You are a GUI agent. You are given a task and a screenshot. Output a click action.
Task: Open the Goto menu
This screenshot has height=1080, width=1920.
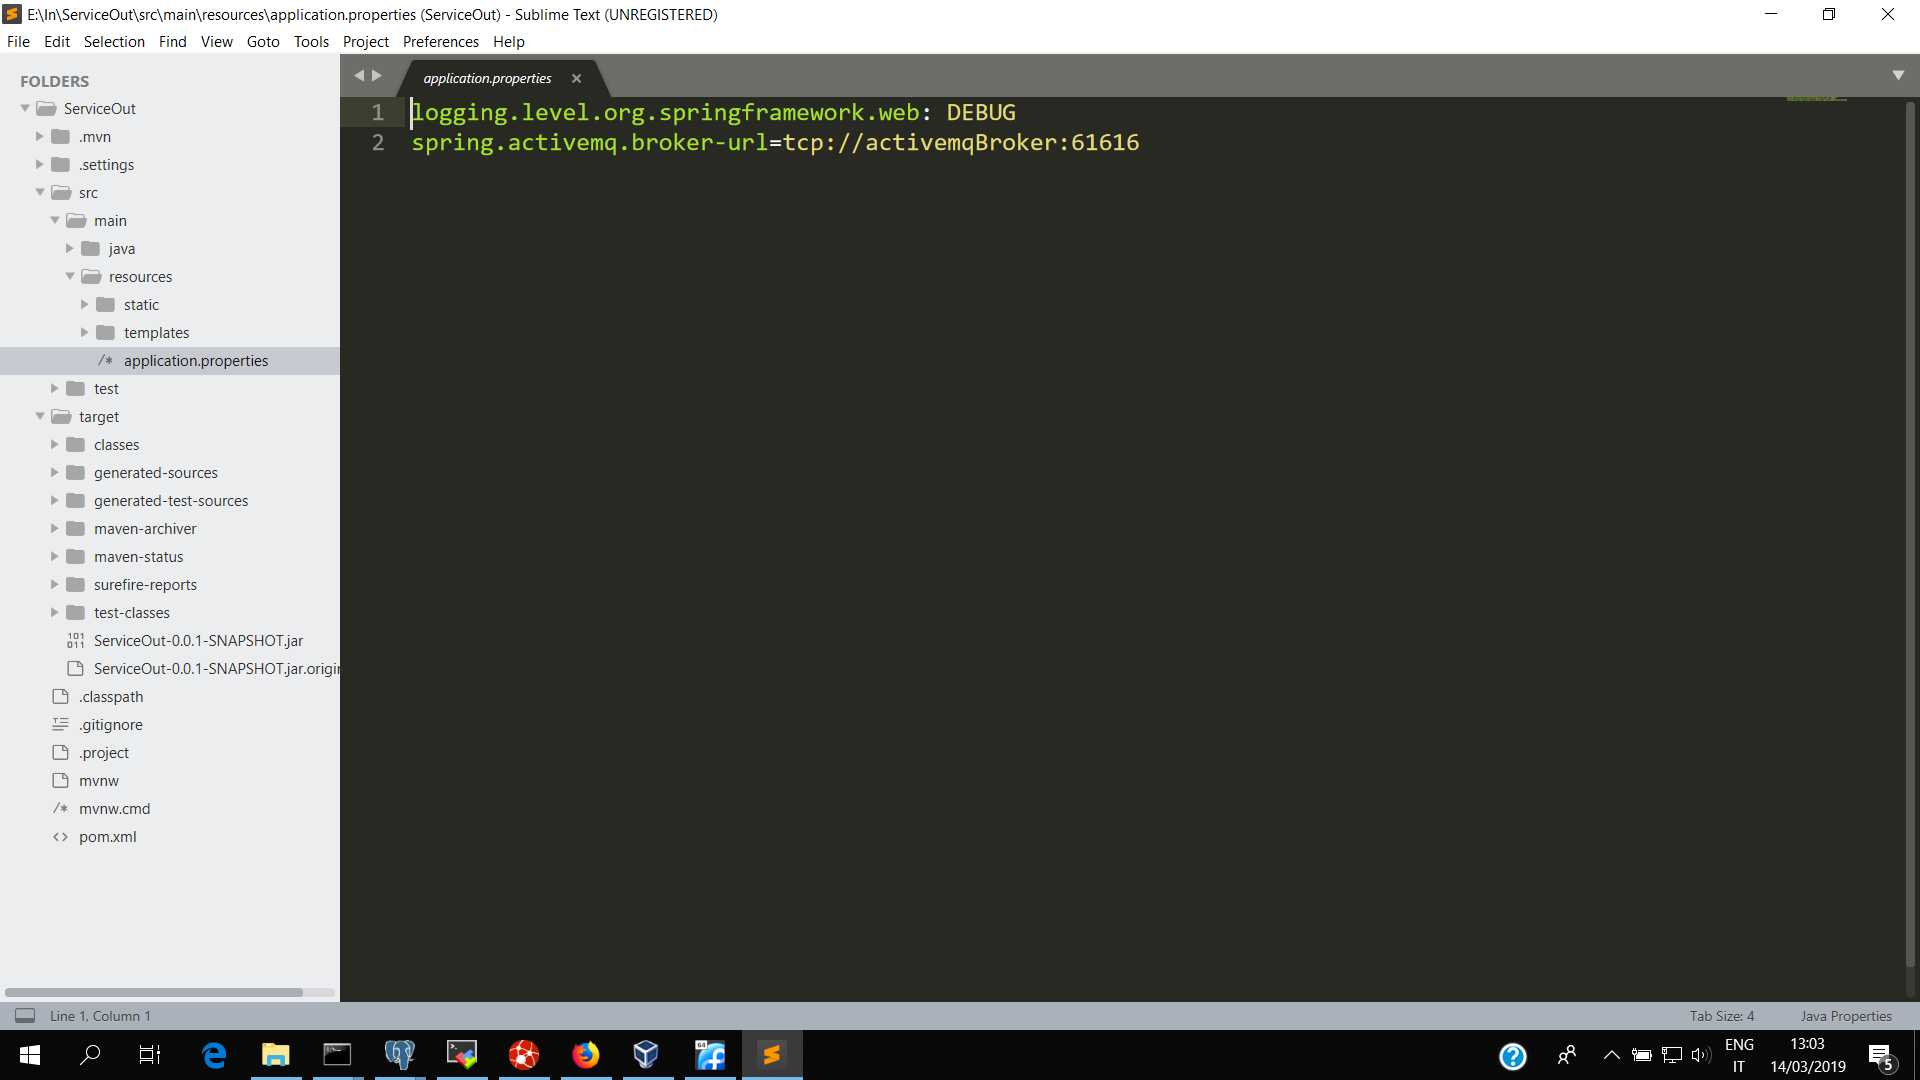pos(263,41)
